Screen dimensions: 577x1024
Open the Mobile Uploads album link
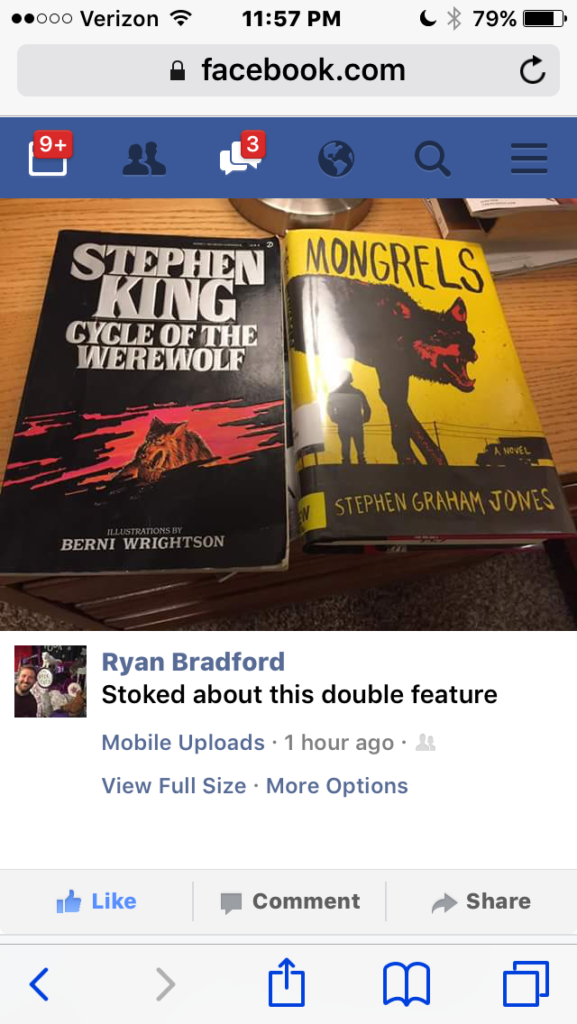tap(183, 743)
